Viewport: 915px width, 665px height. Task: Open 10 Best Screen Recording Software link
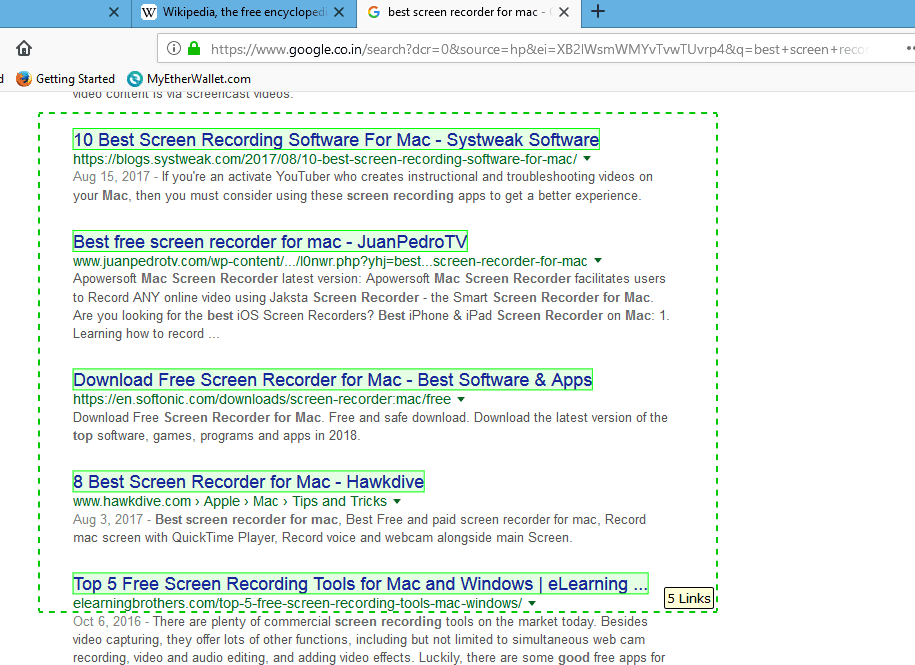click(x=336, y=139)
